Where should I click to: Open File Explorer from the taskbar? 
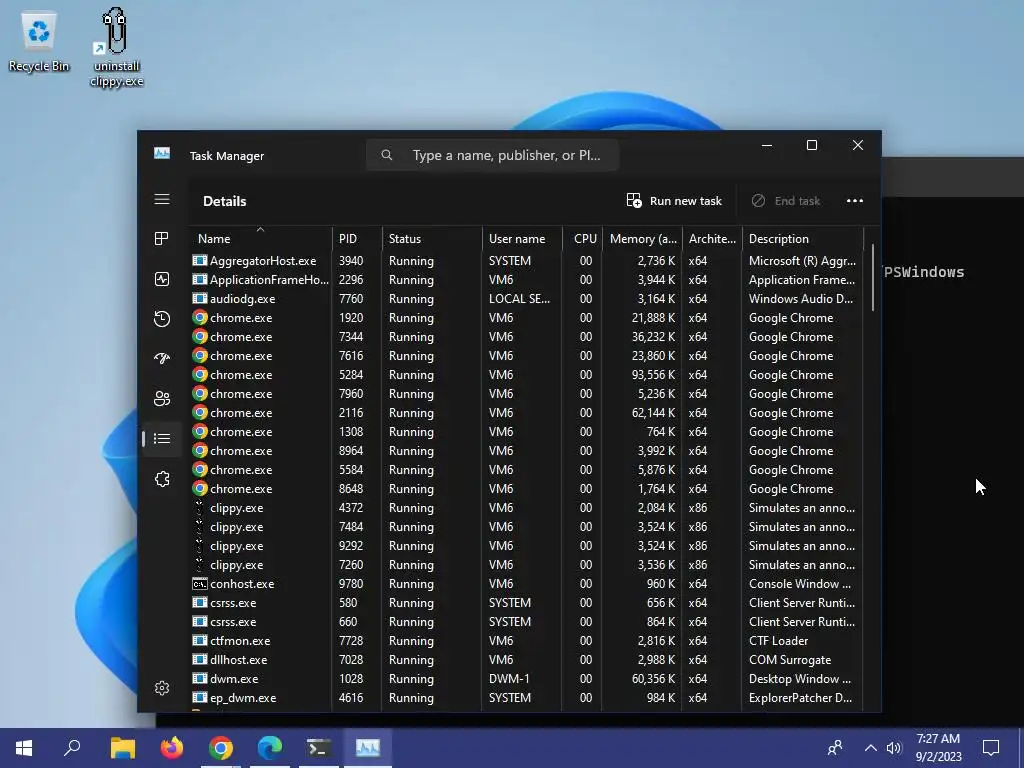click(122, 748)
